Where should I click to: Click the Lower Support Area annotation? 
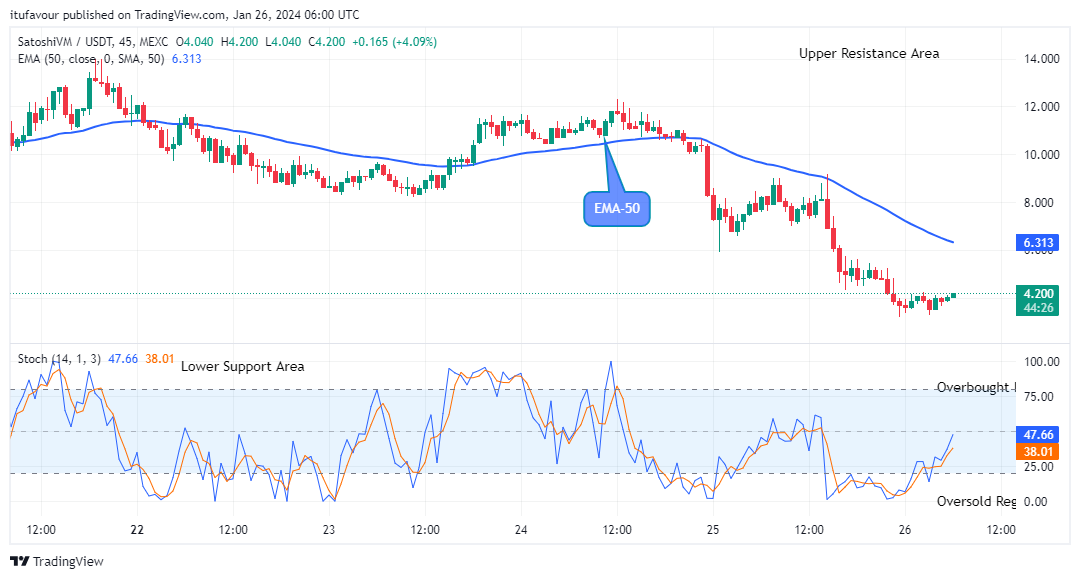(242, 366)
